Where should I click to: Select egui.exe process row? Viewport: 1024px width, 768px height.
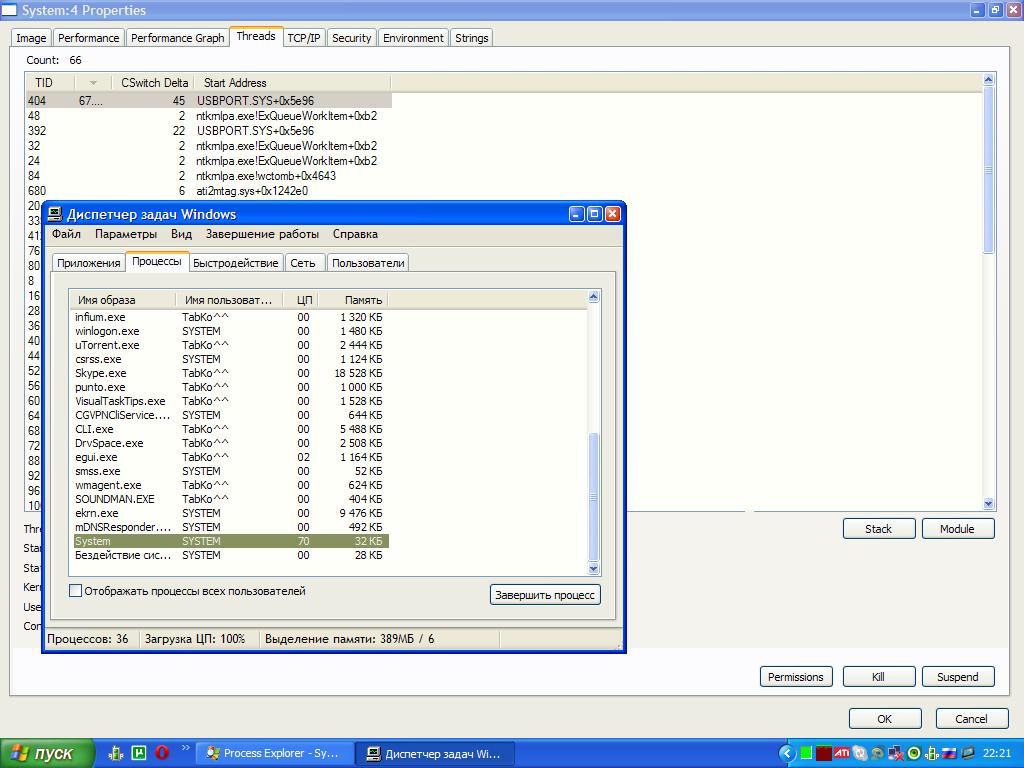pos(229,457)
